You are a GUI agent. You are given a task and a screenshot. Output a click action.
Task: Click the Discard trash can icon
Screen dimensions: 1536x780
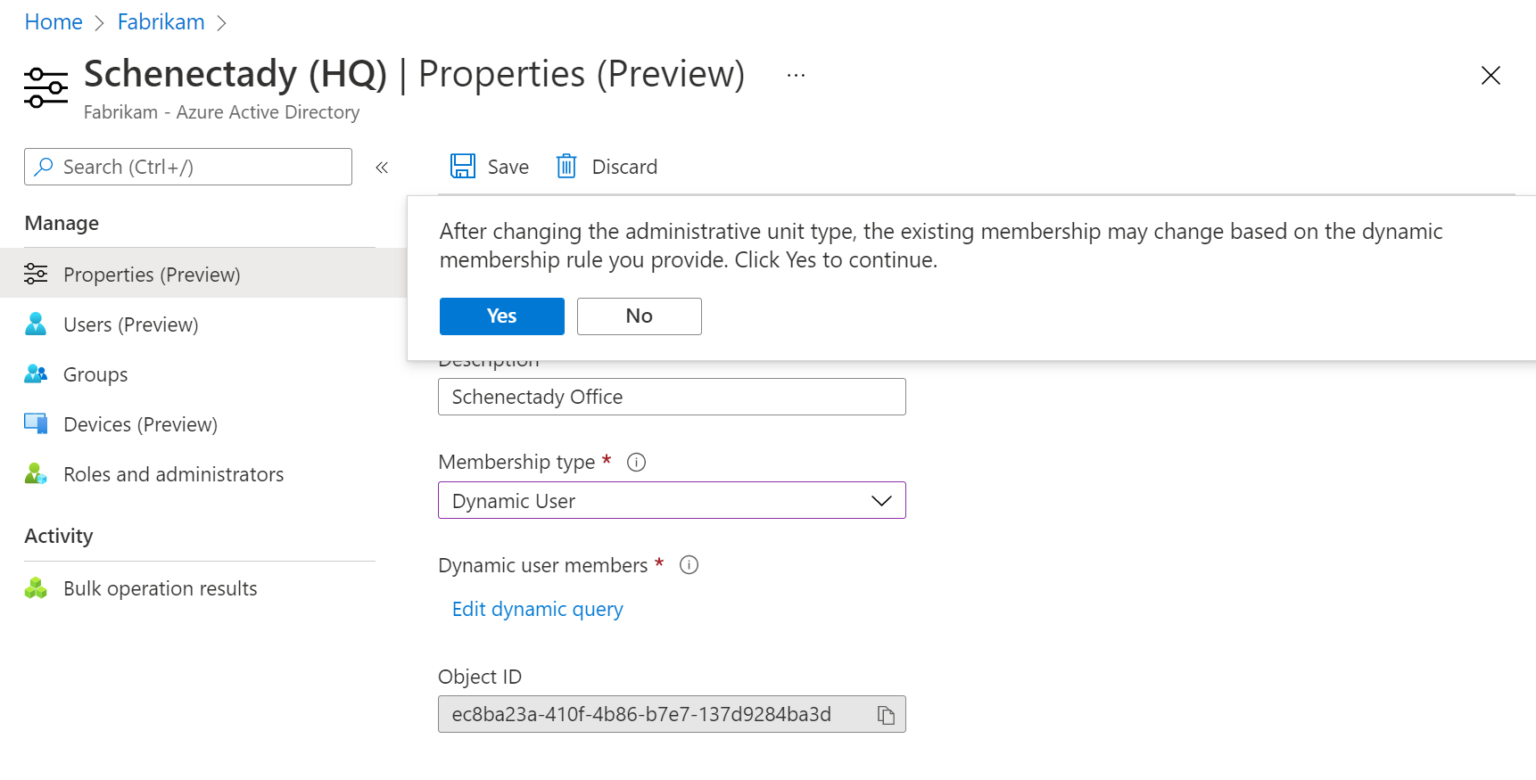click(566, 166)
